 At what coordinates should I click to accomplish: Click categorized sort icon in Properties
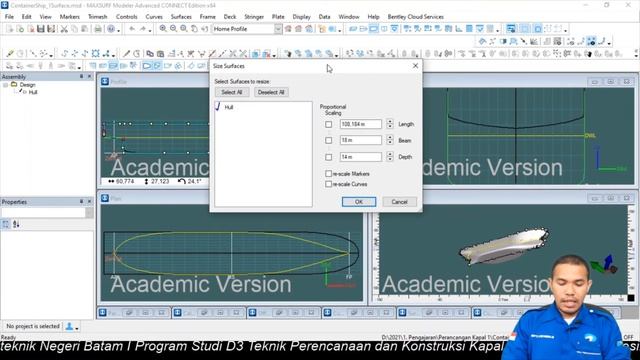6,224
